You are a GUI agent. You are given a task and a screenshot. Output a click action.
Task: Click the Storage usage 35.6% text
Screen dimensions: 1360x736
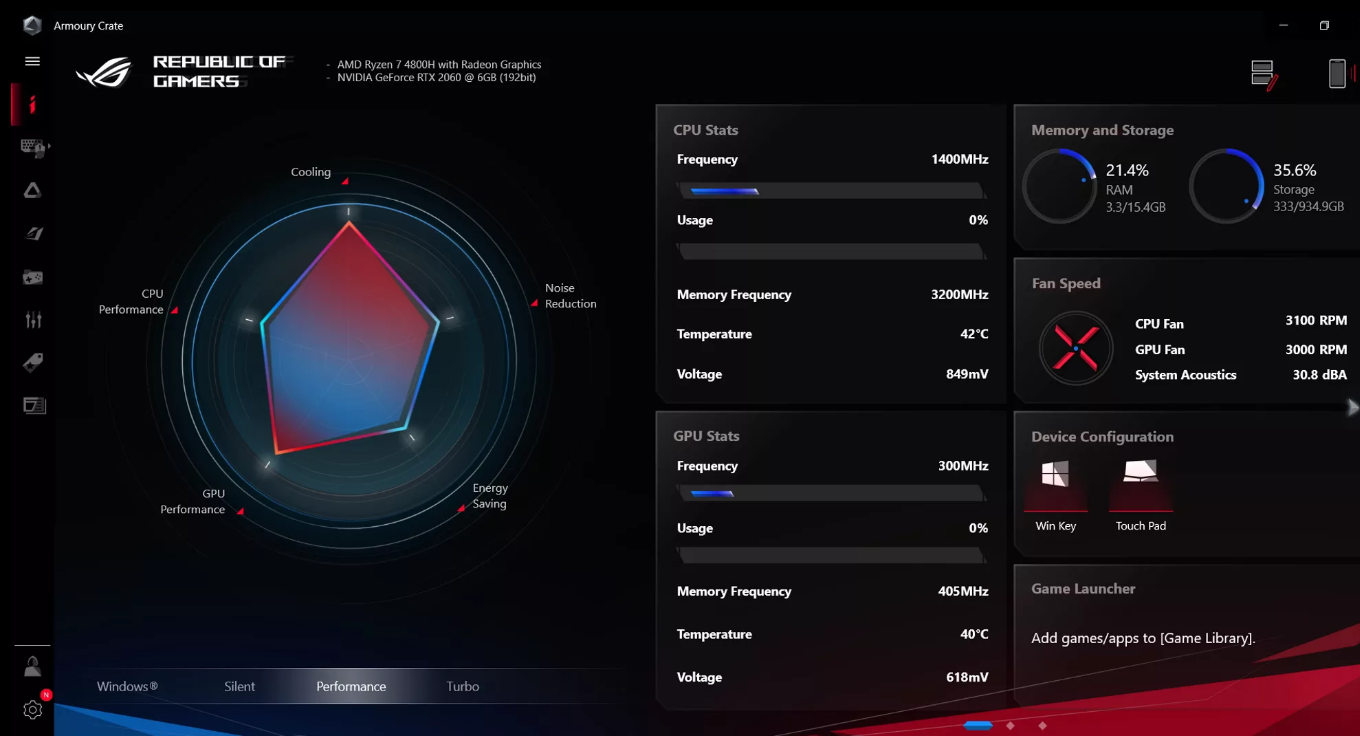pos(1295,170)
